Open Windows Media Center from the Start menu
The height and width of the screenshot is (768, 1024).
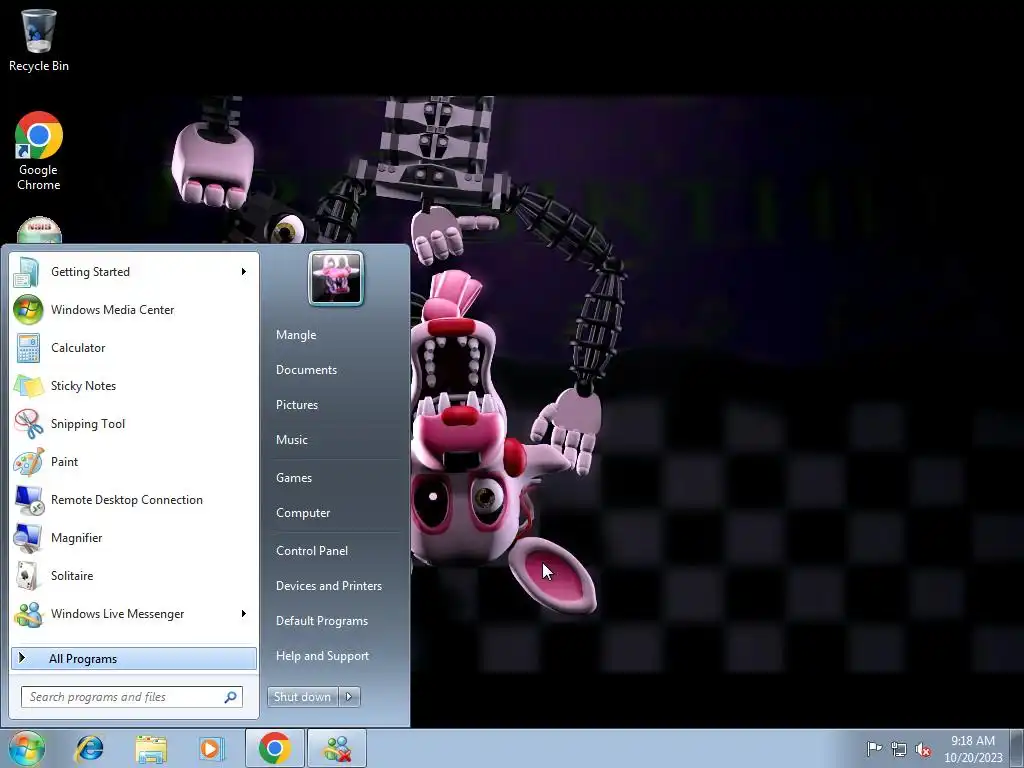tap(134, 310)
